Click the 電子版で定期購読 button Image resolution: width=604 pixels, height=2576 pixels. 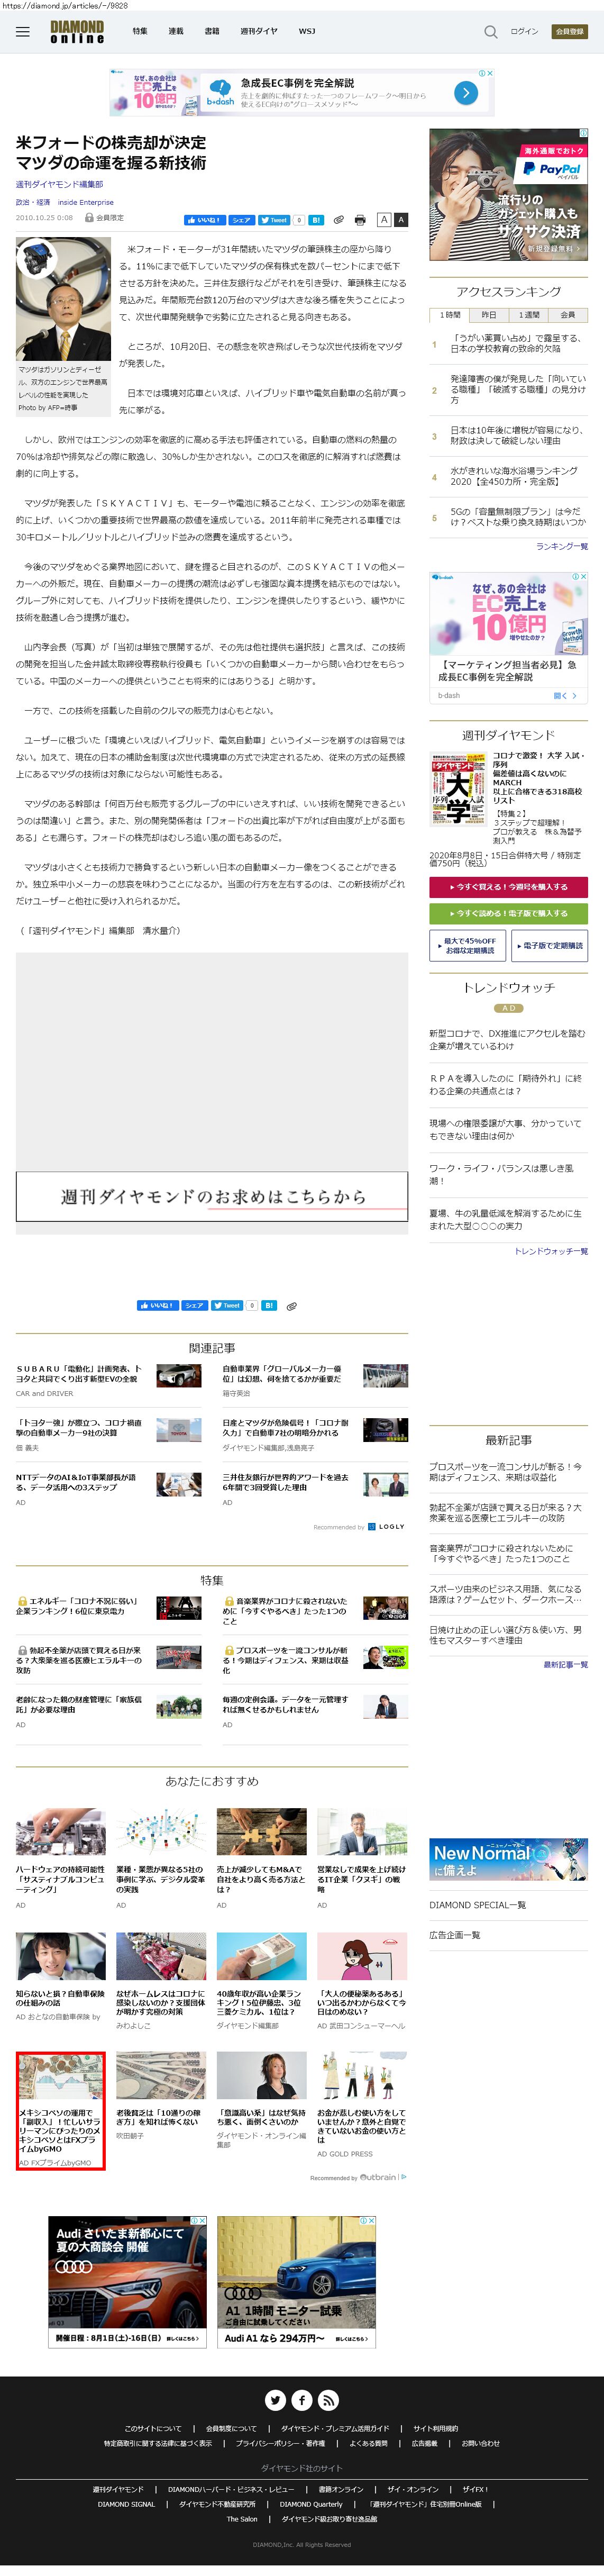pyautogui.click(x=549, y=945)
